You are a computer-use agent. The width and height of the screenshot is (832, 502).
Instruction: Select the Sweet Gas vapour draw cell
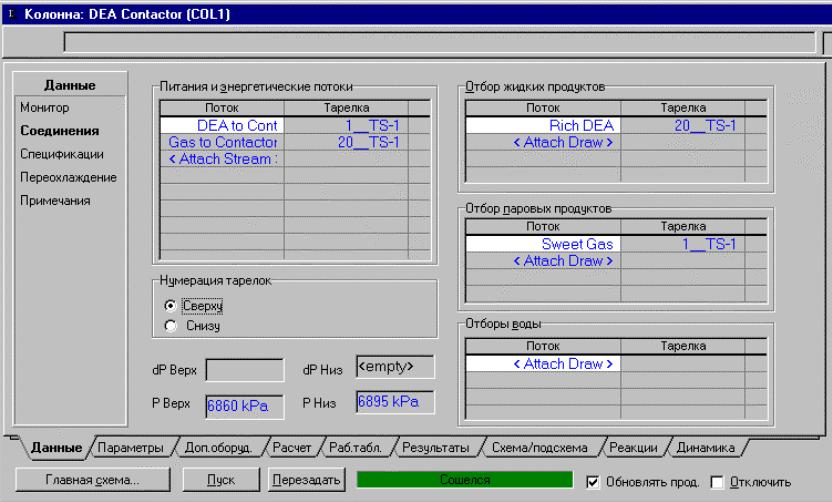[543, 244]
